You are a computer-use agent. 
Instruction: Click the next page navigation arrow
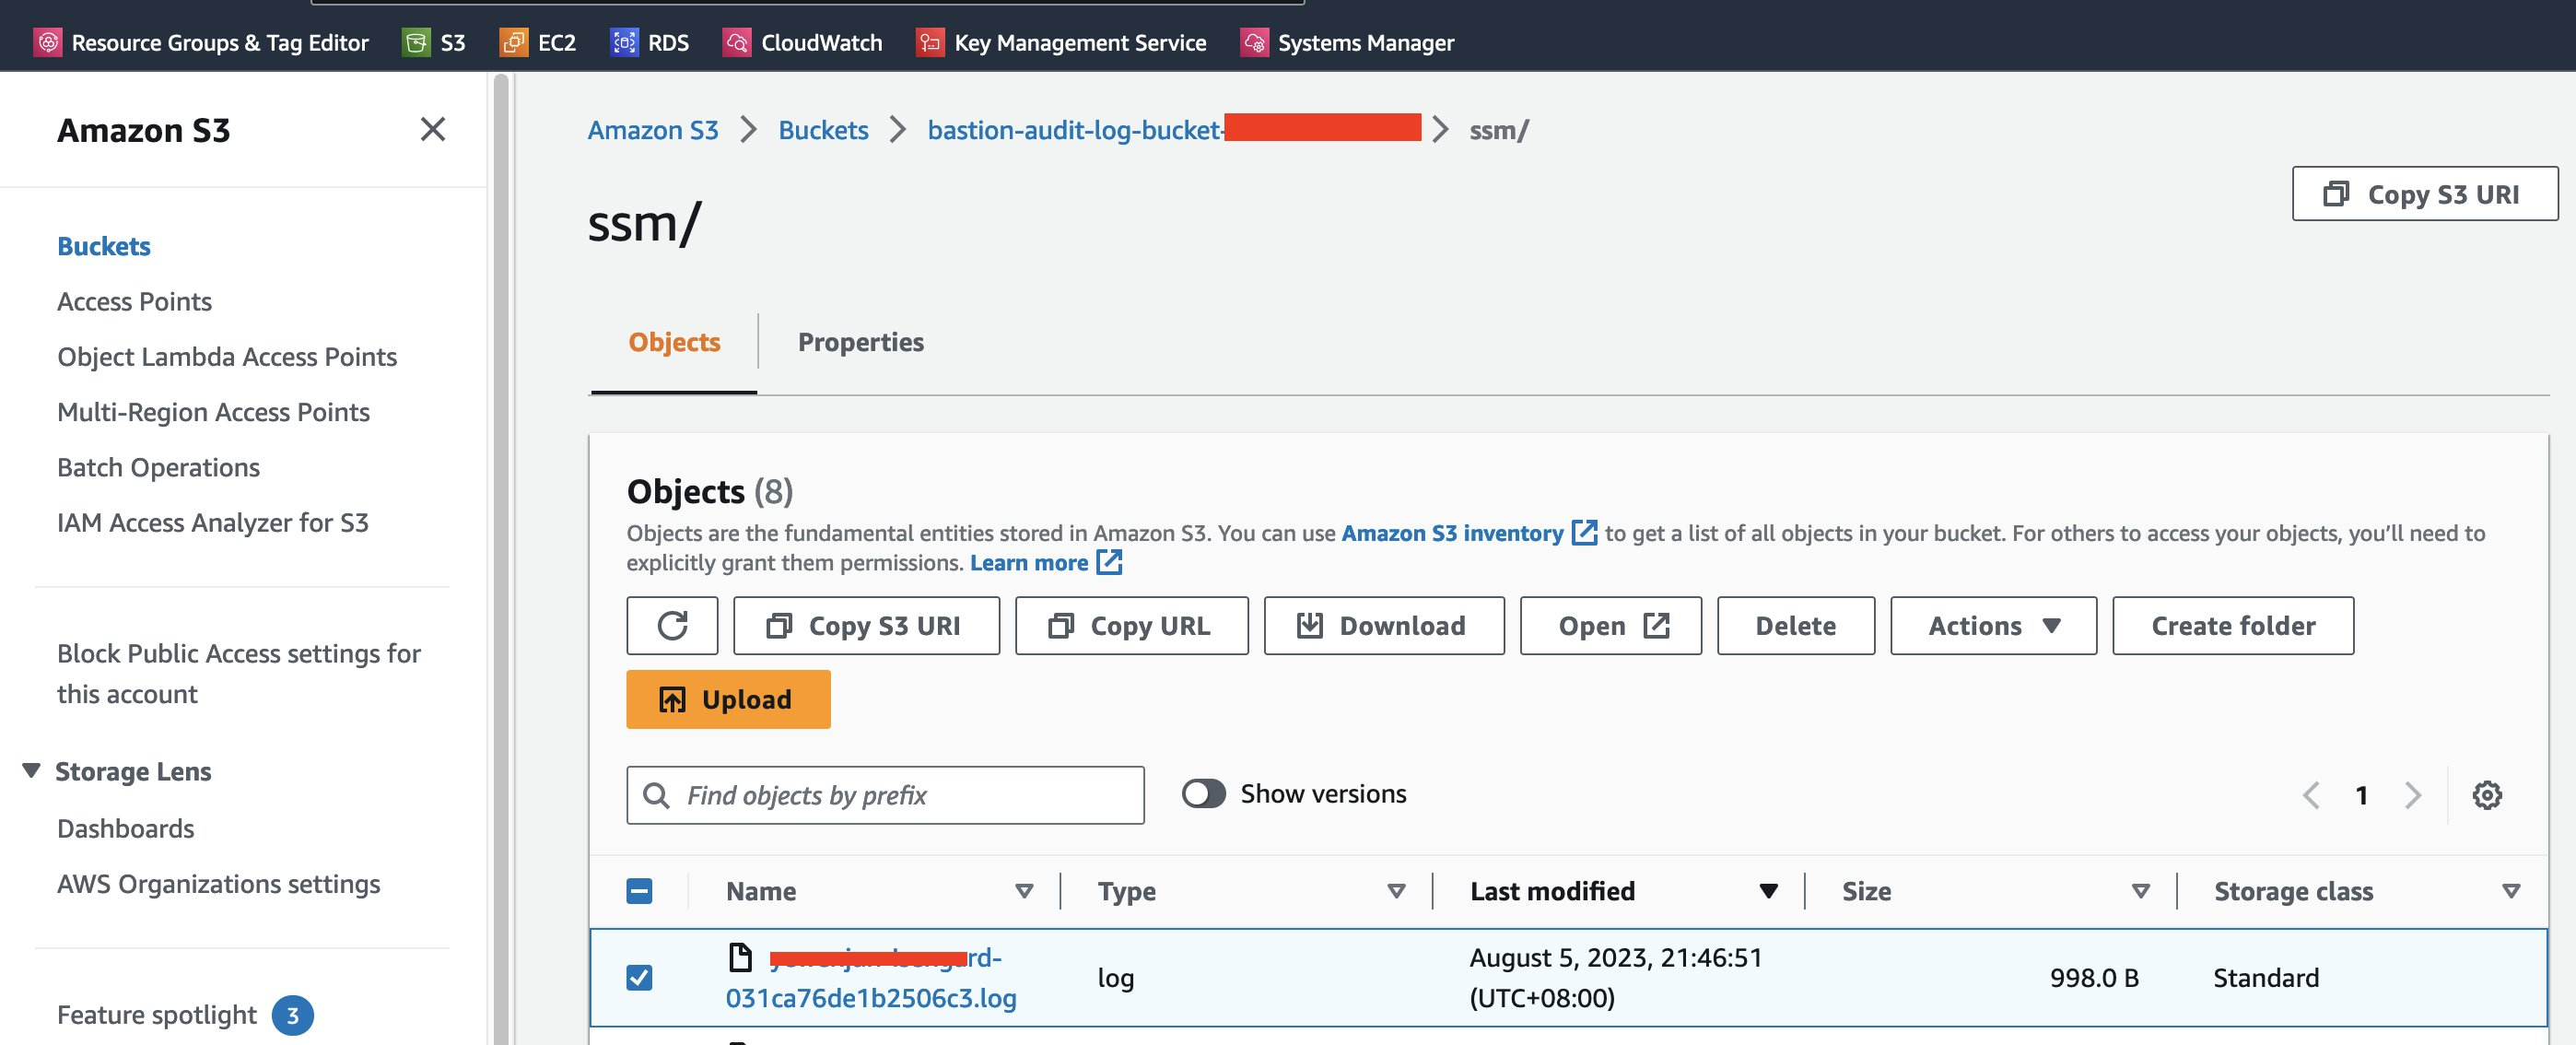(2412, 793)
